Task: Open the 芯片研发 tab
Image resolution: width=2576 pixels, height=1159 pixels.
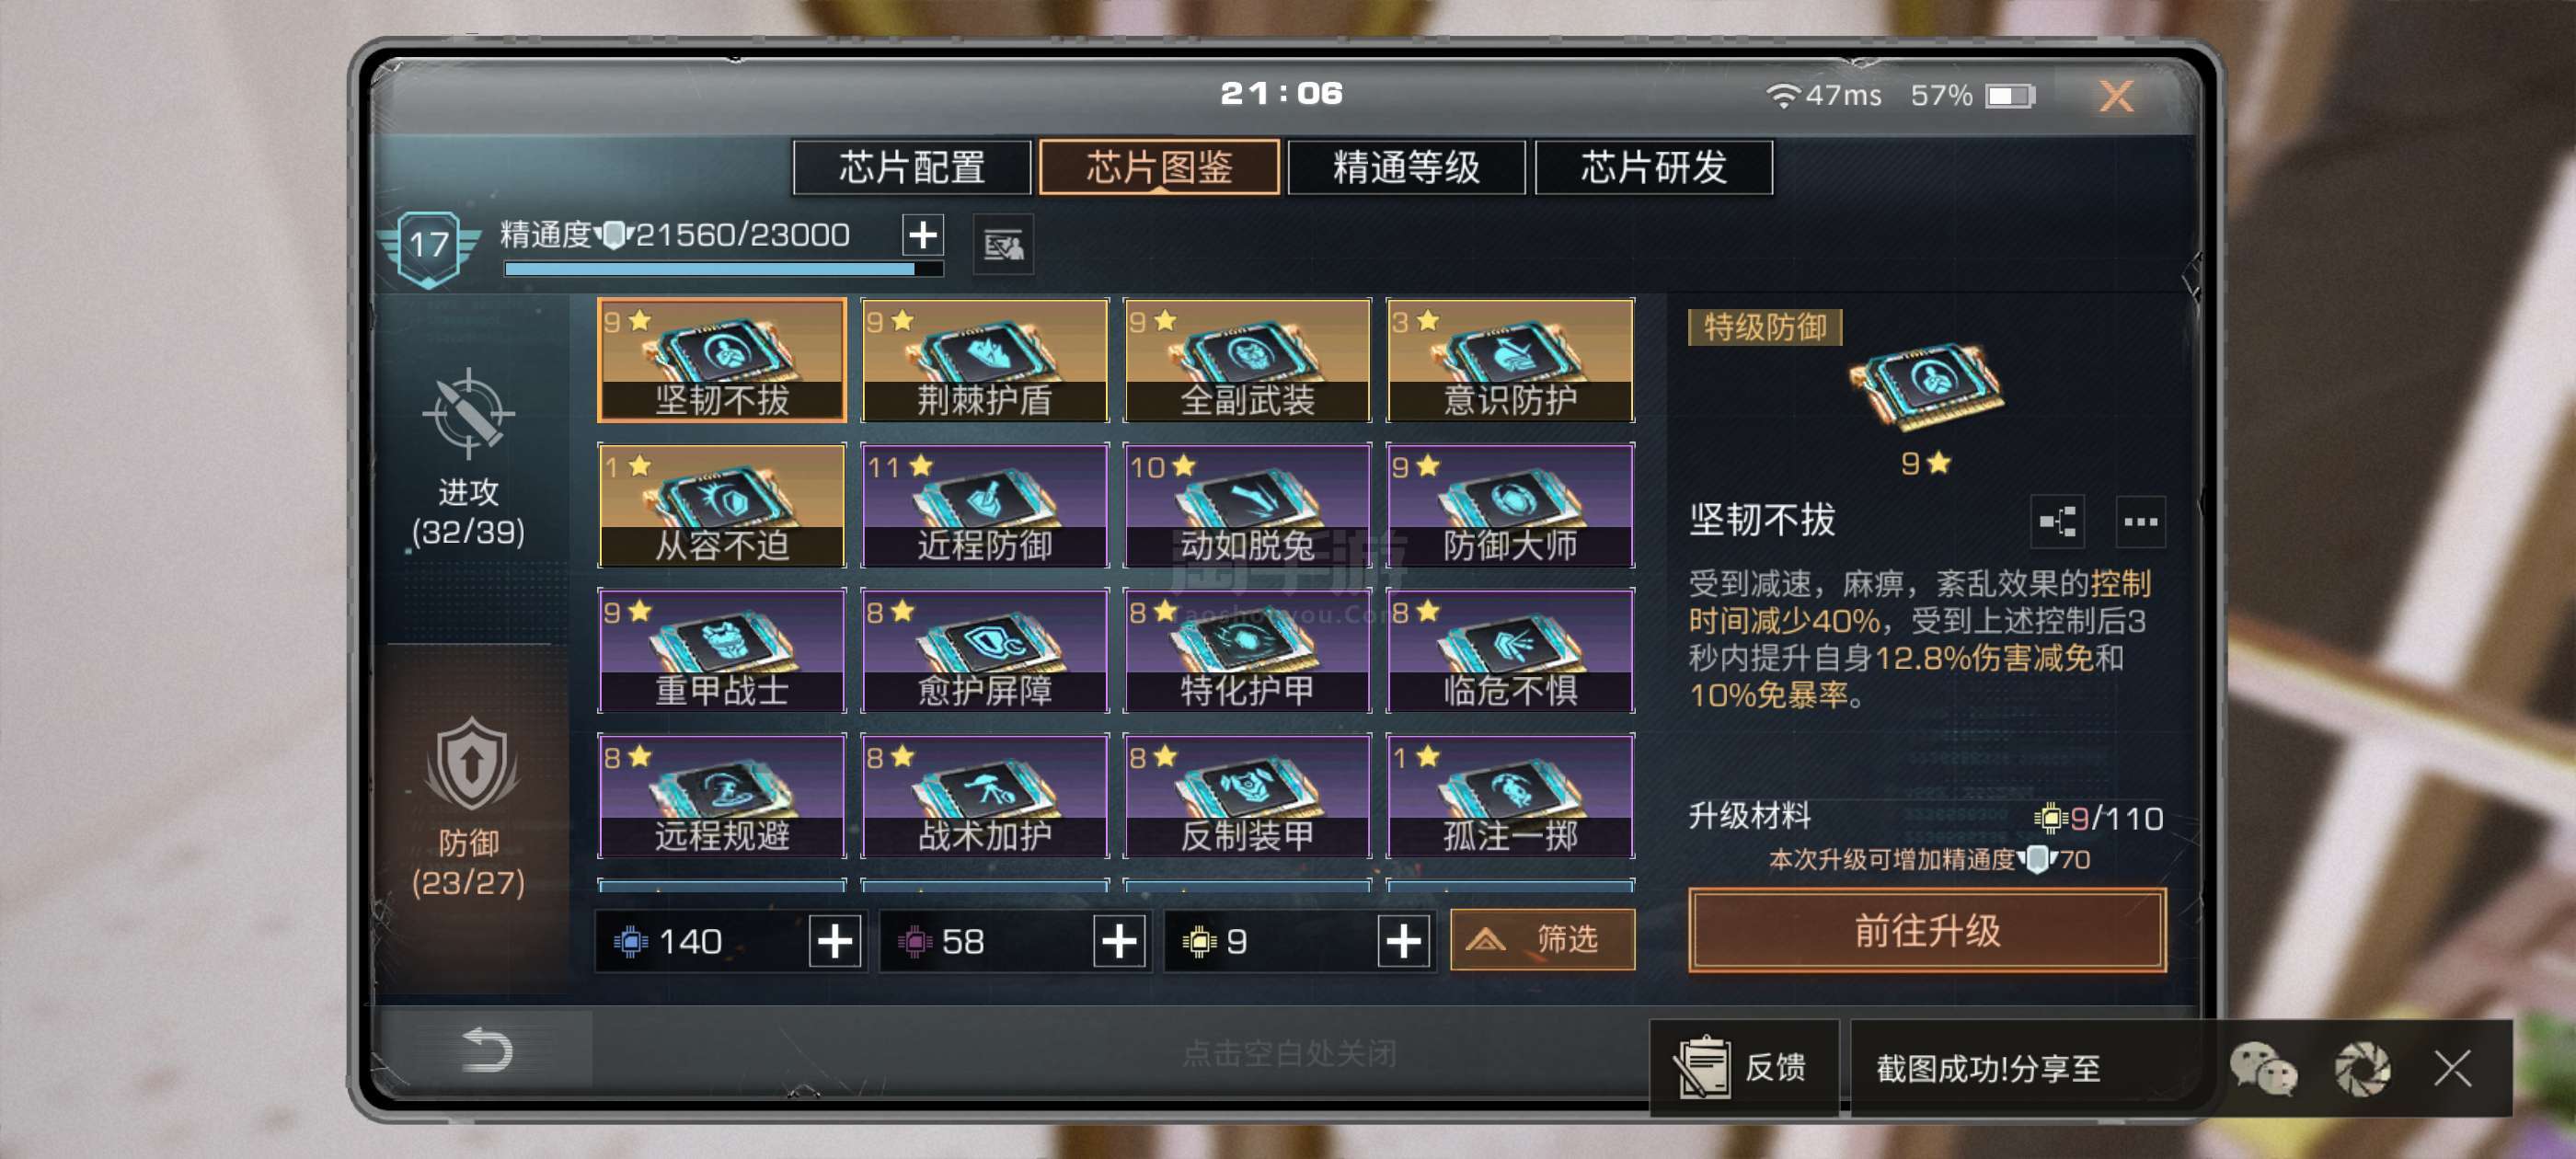Action: tap(1654, 167)
